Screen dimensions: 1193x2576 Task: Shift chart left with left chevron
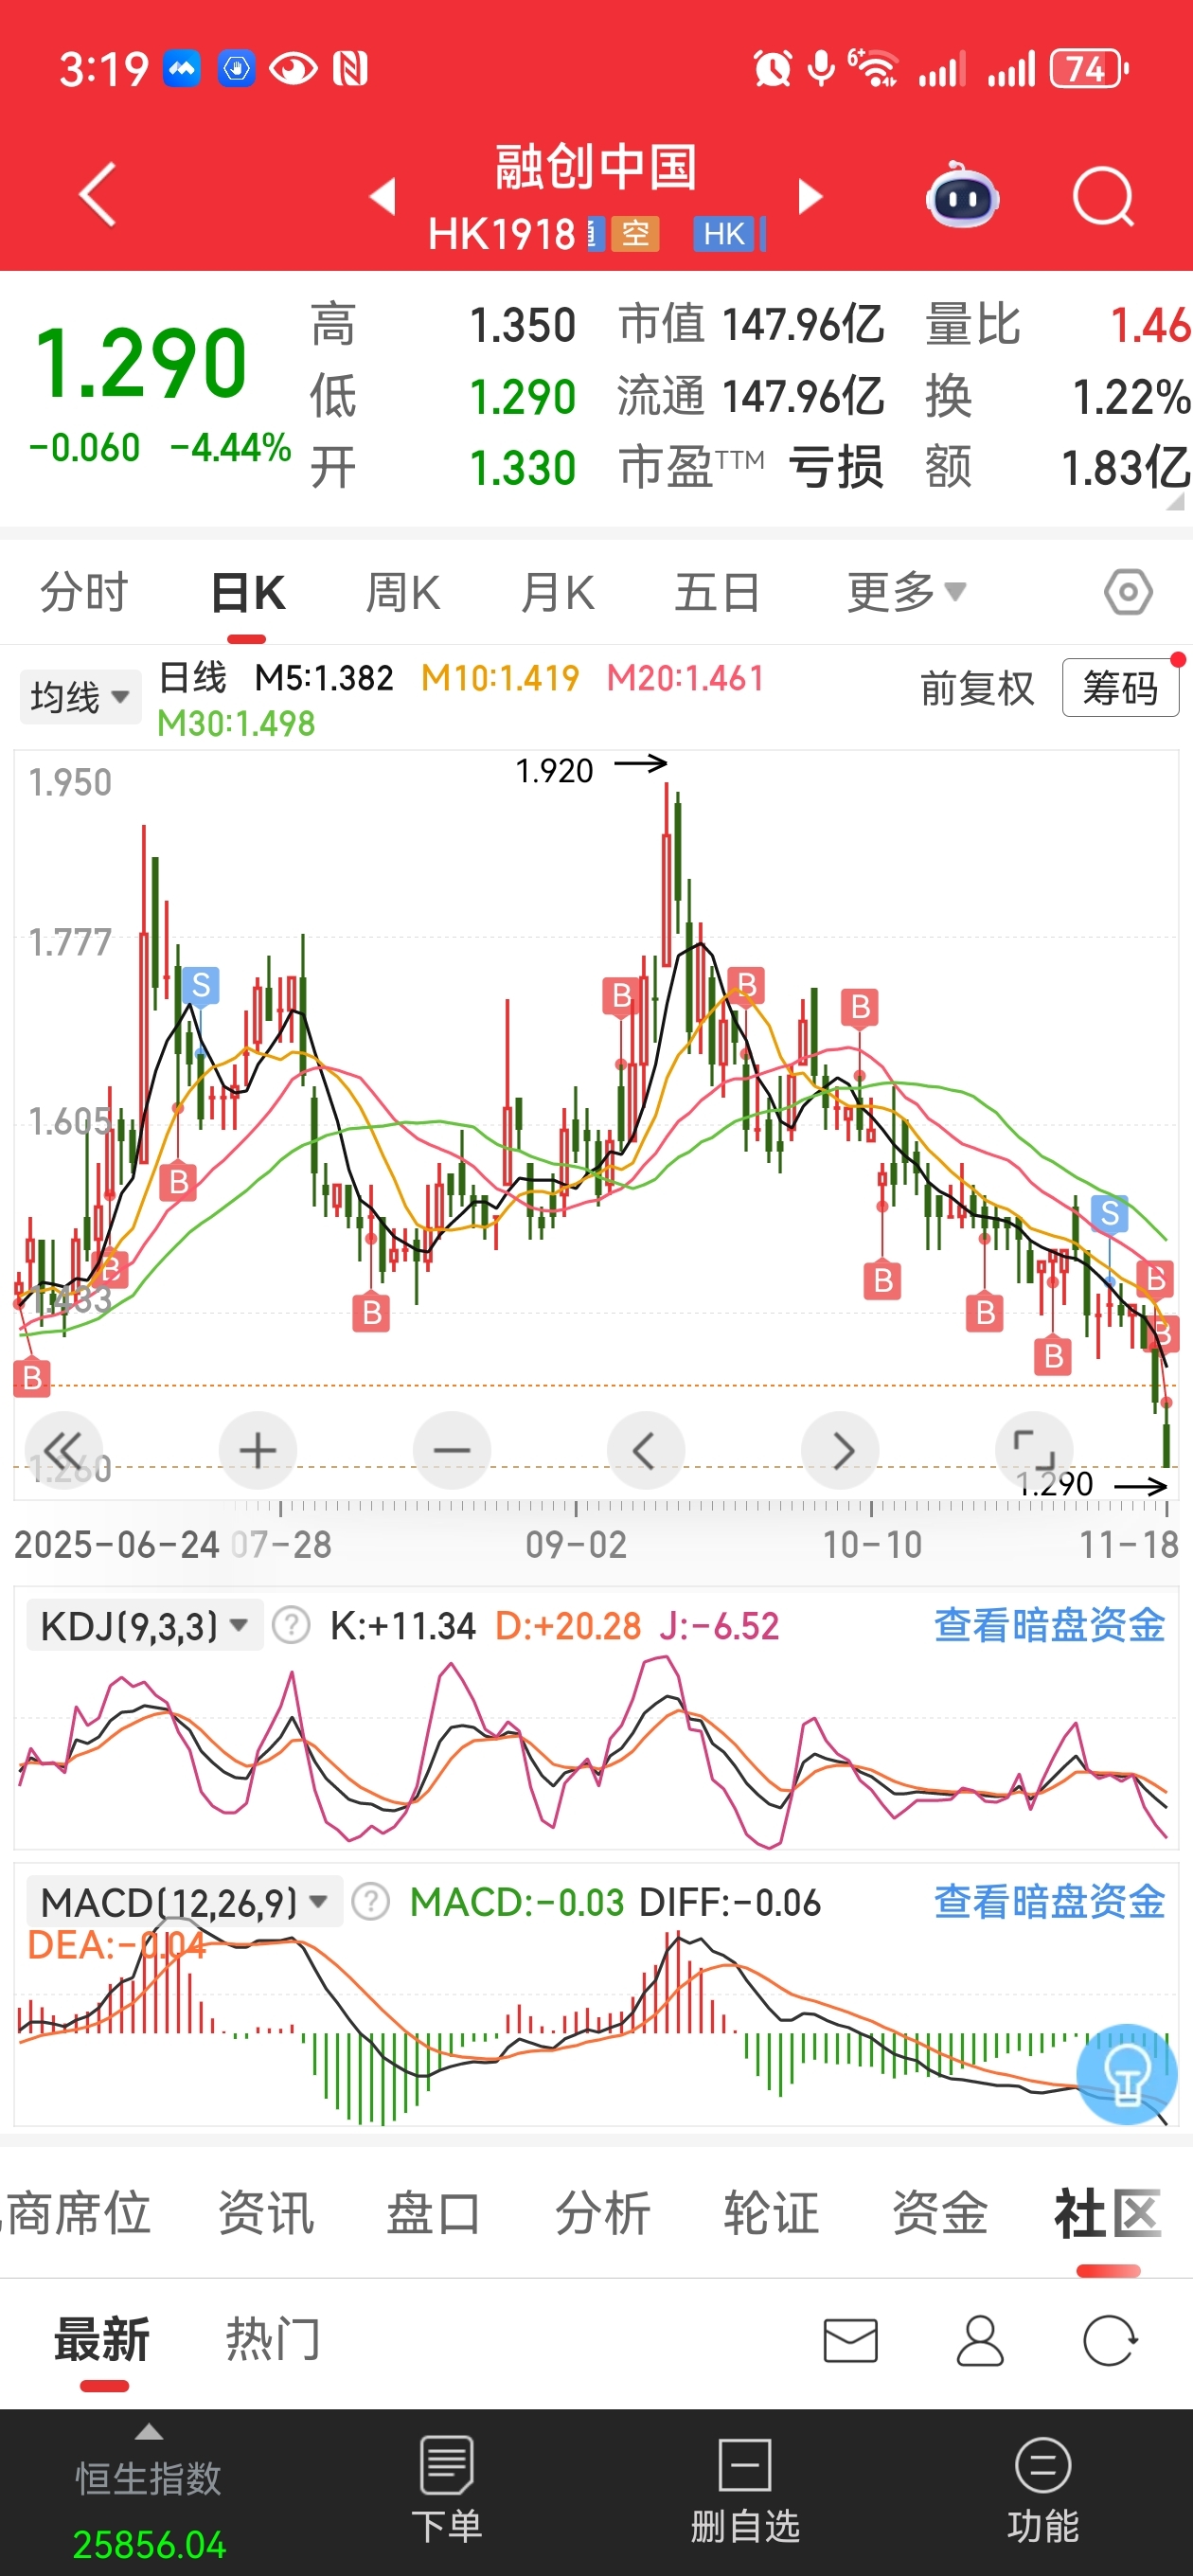click(x=646, y=1449)
